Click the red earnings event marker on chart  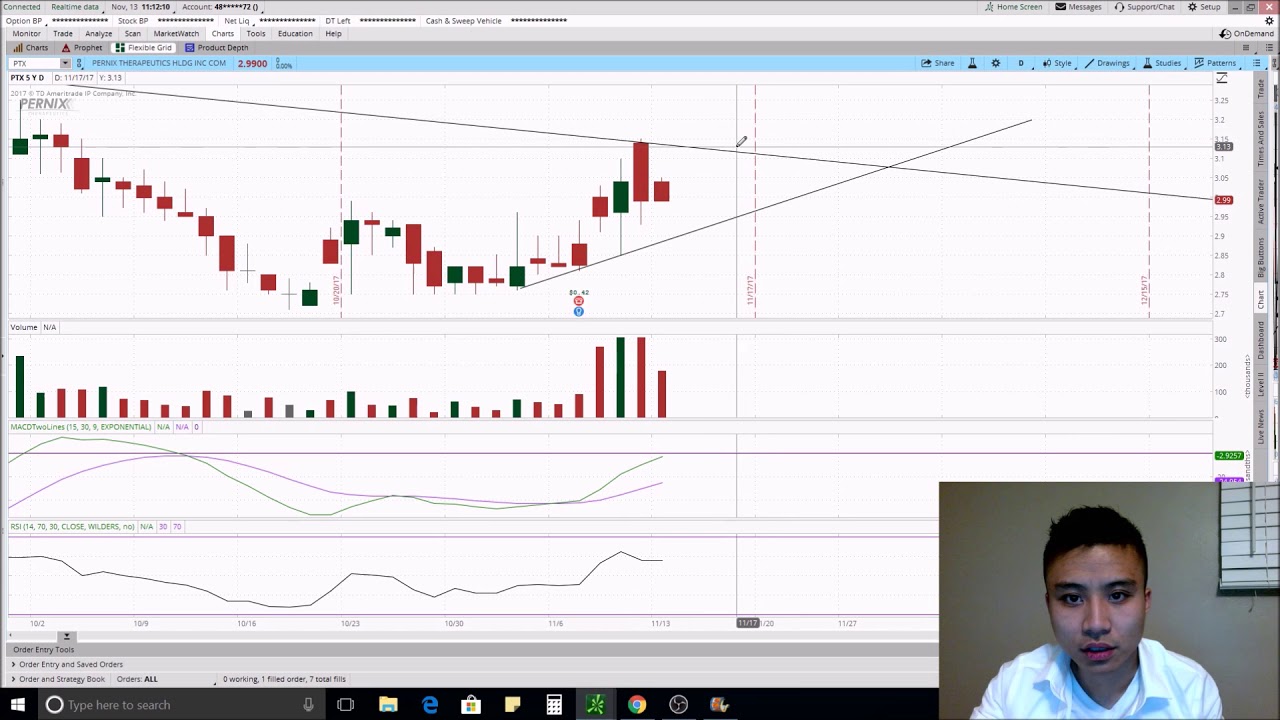[x=578, y=301]
